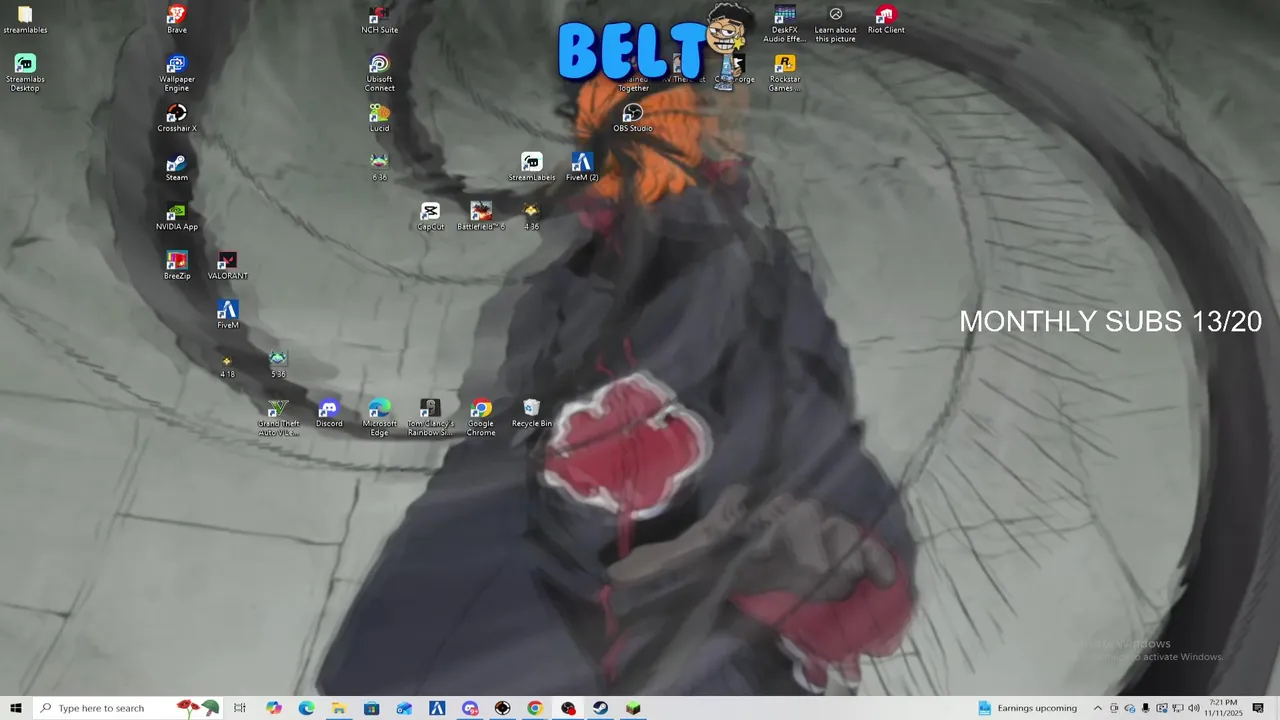
Task: Select the Lucid desktop icon
Action: 379,118
